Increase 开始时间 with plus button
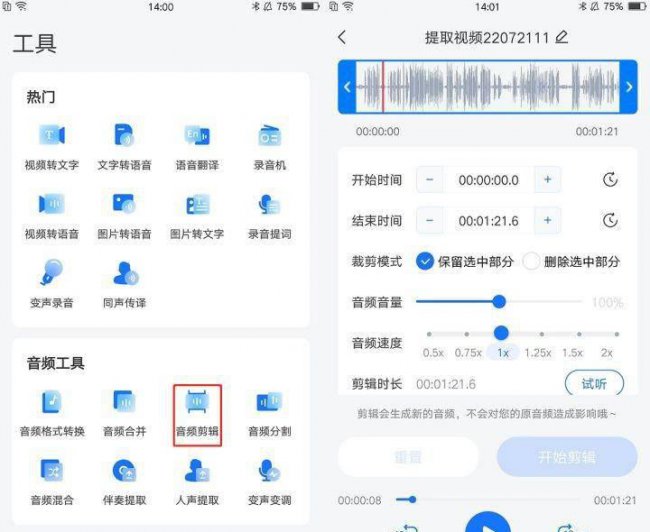Image resolution: width=650 pixels, height=532 pixels. (x=548, y=180)
